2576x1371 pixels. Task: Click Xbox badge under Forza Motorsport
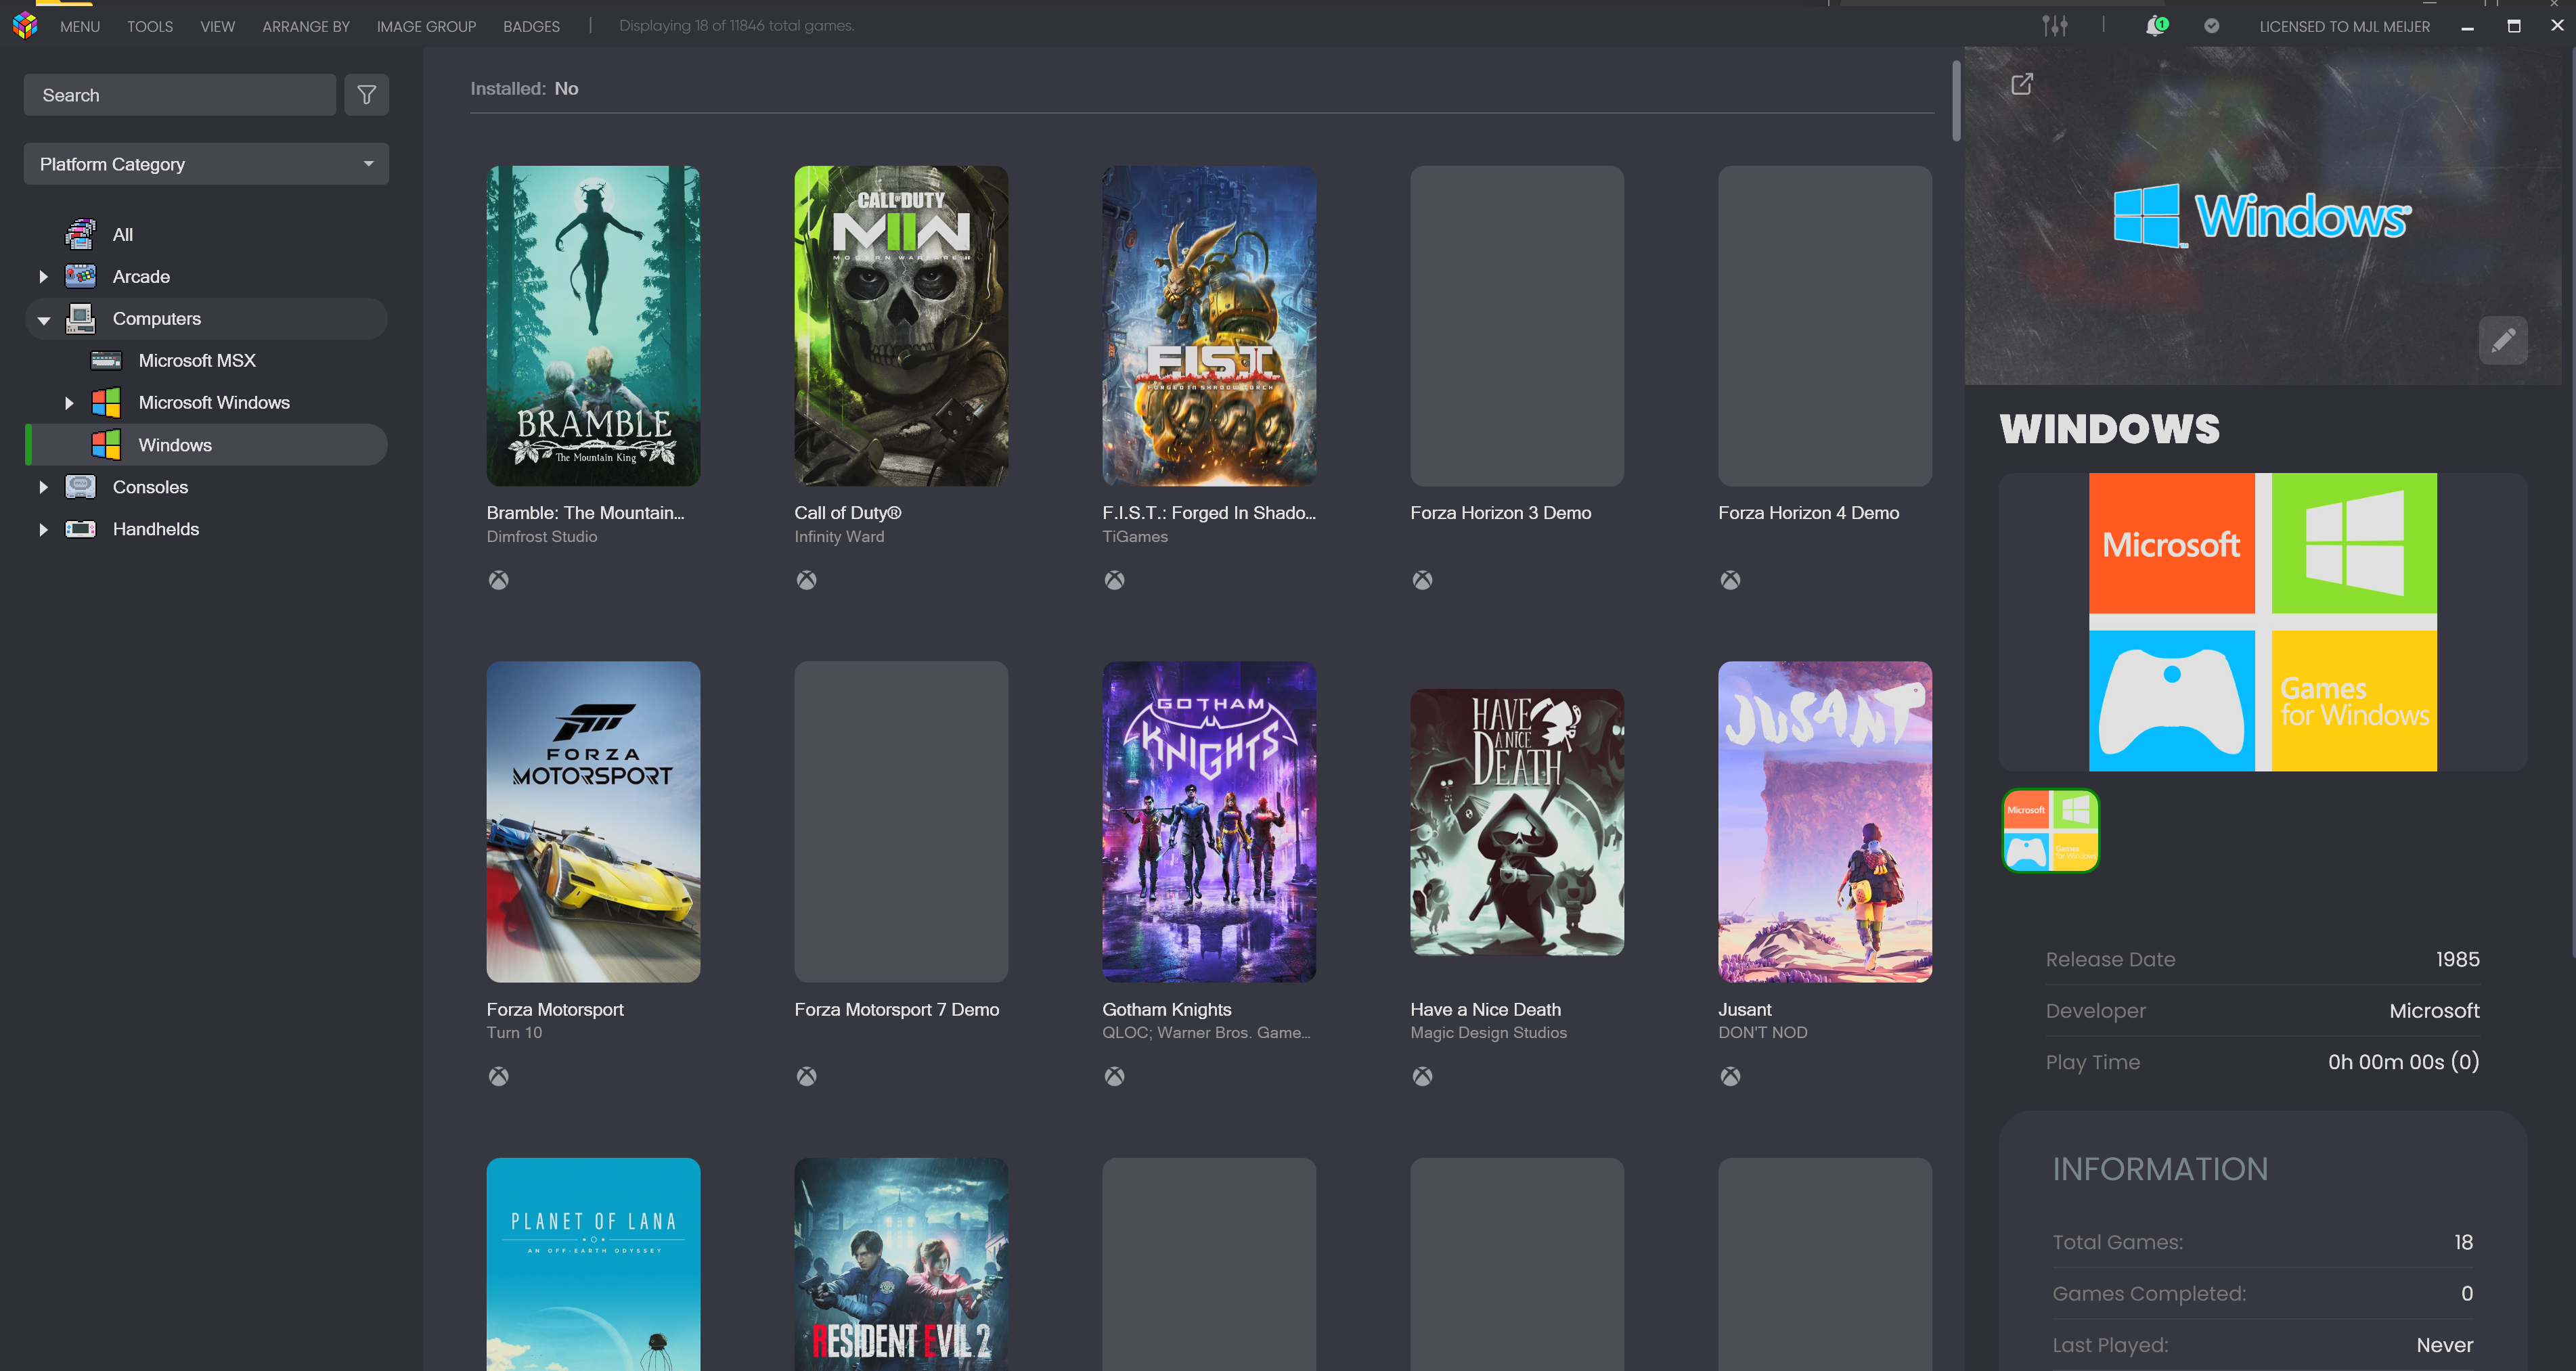[x=498, y=1076]
